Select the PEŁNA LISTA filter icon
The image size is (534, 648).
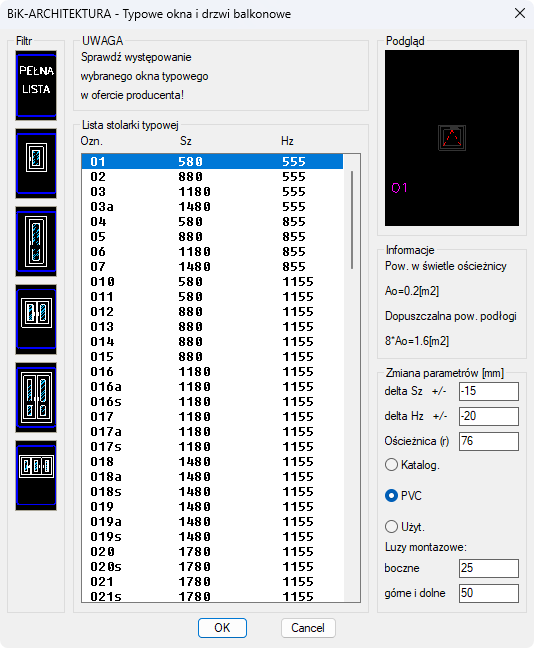tap(36, 86)
